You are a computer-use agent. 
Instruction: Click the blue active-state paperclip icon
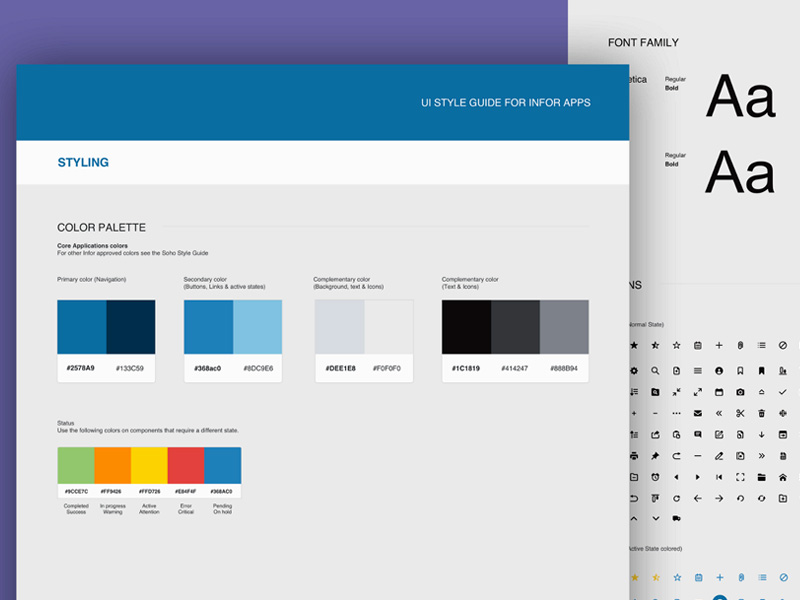pos(741,578)
